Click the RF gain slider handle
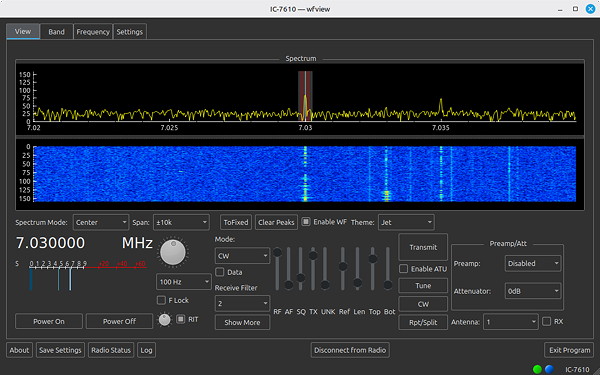The height and width of the screenshot is (375, 600). point(277,252)
